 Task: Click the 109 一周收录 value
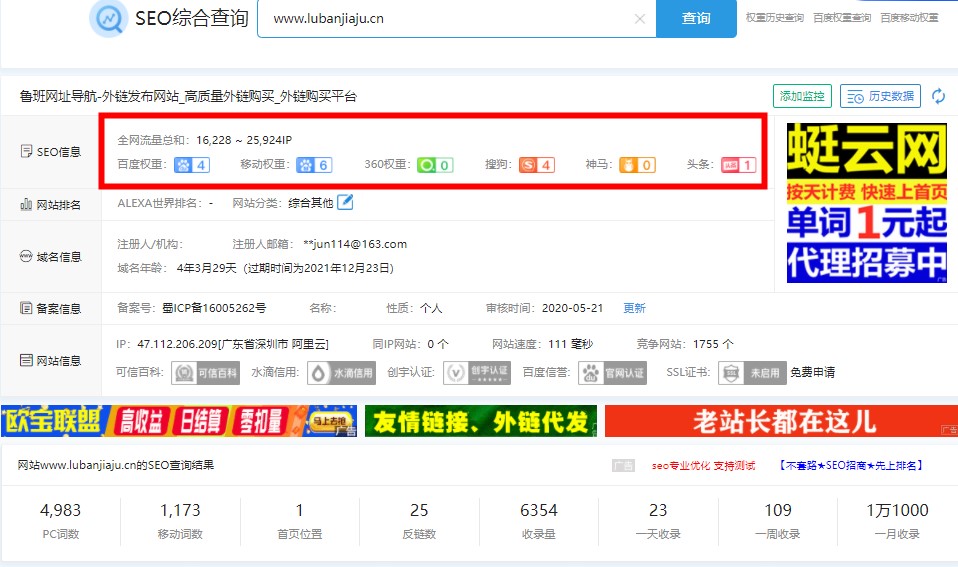[x=778, y=510]
